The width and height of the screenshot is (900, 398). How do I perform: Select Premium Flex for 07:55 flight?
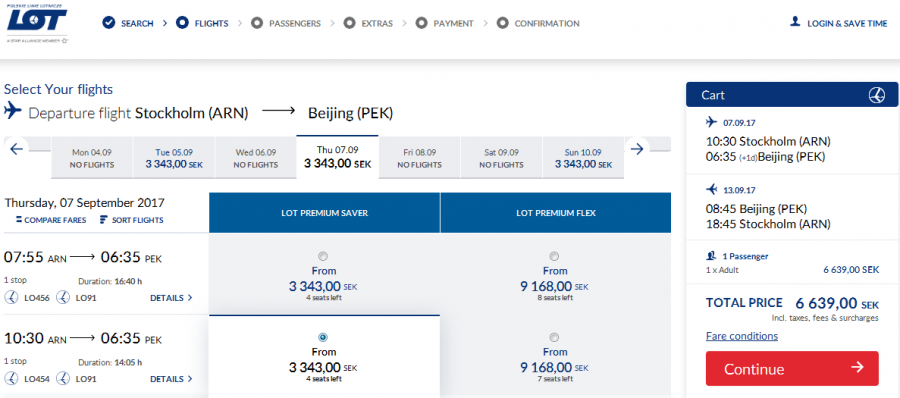554,256
